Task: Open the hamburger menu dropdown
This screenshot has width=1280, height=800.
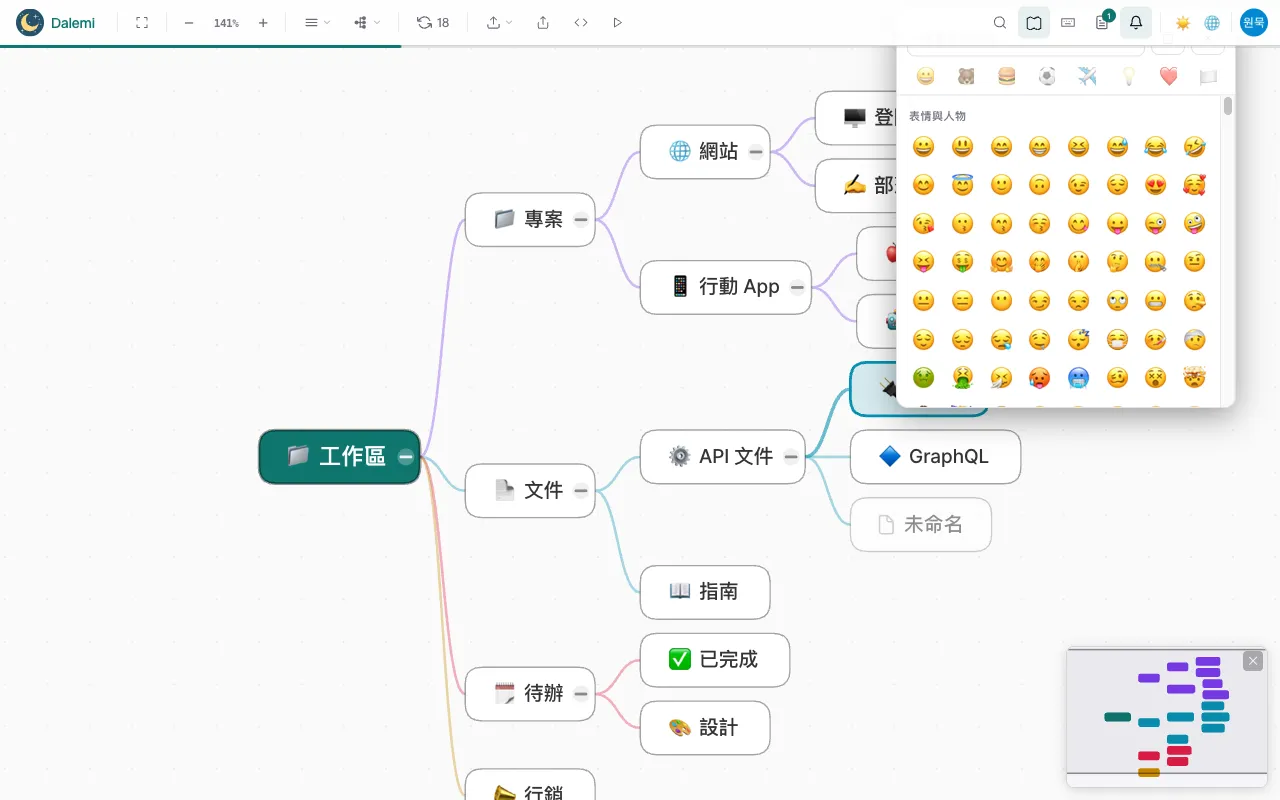Action: pyautogui.click(x=317, y=22)
